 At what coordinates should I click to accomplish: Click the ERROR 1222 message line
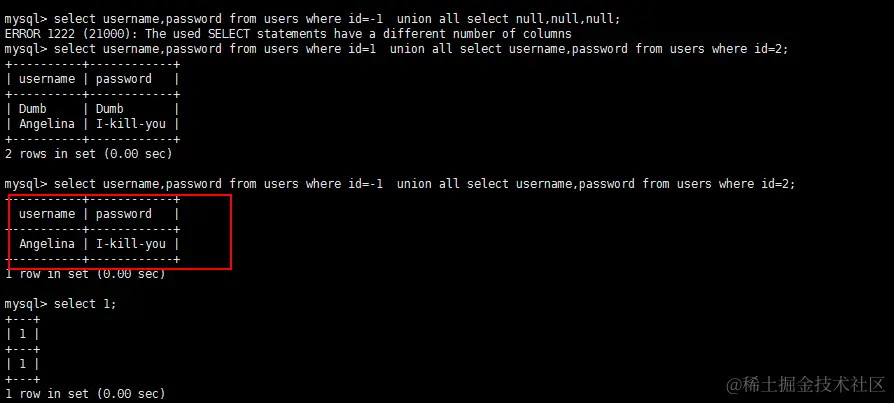click(x=288, y=34)
